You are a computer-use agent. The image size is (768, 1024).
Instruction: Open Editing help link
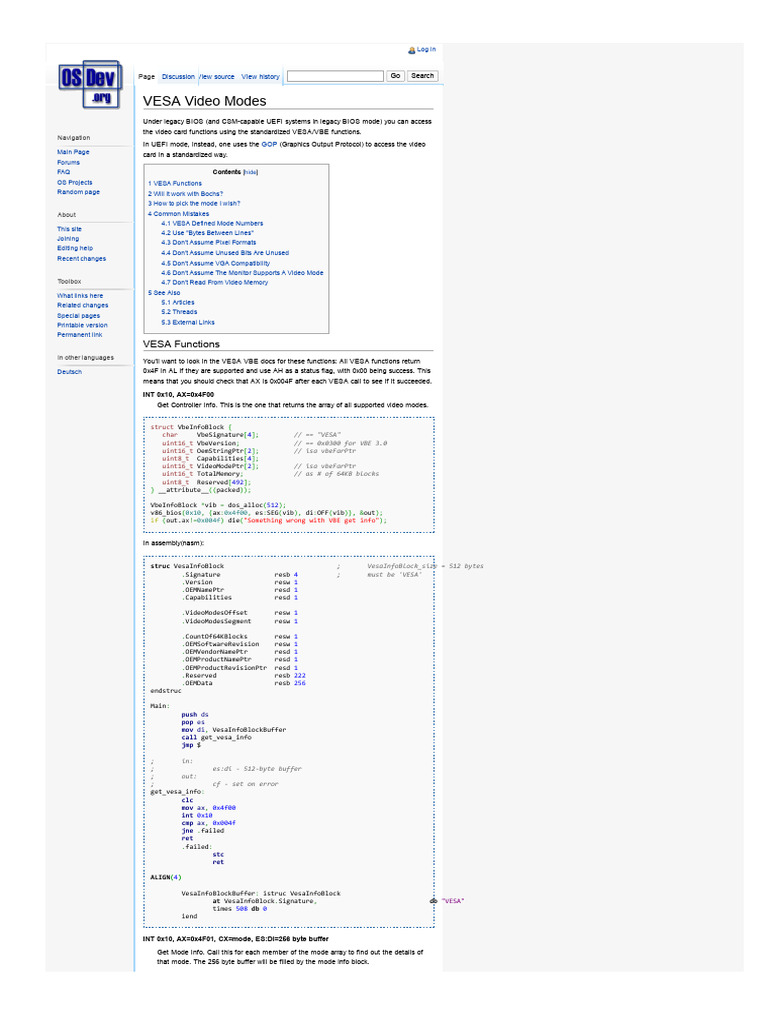pos(75,249)
